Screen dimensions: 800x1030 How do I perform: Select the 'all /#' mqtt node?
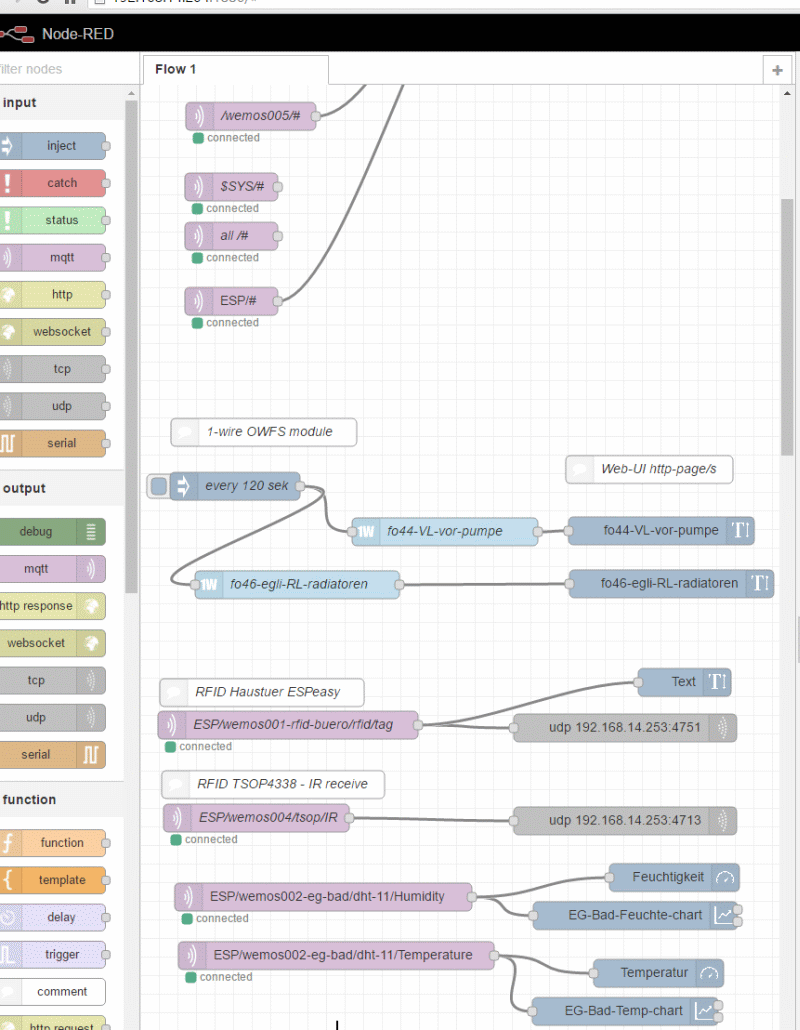pyautogui.click(x=232, y=236)
